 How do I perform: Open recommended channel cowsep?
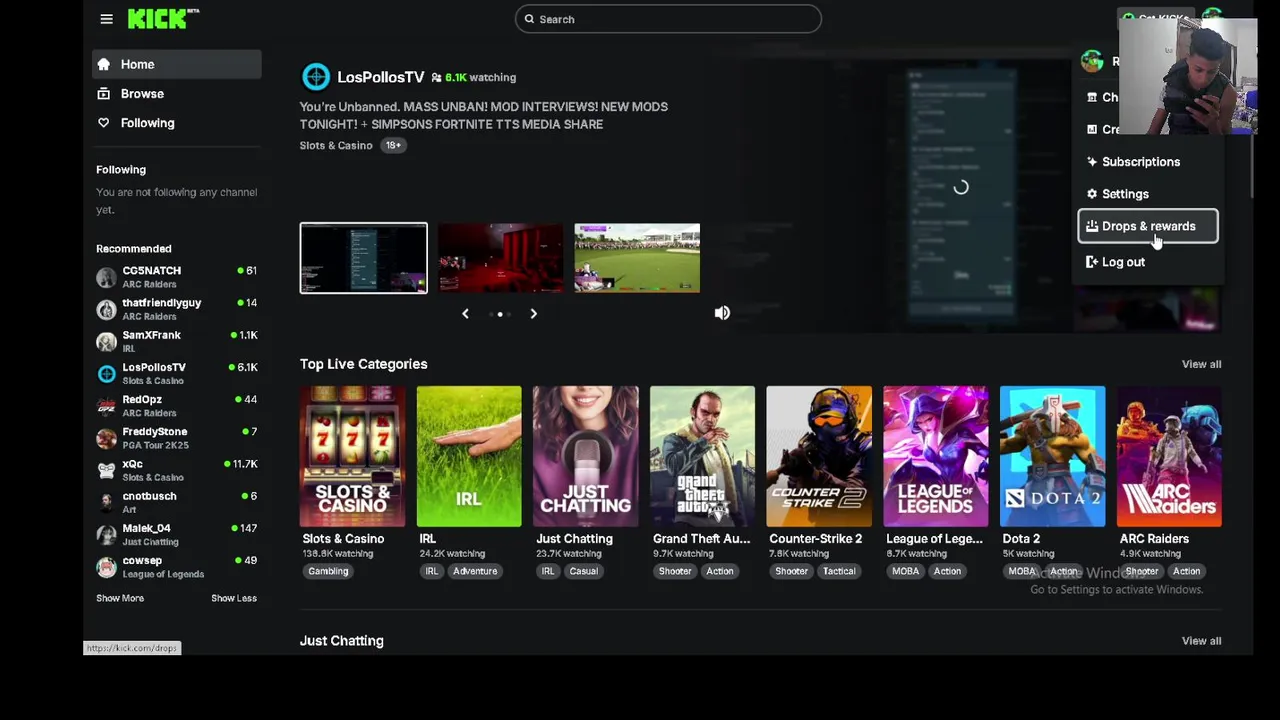coord(177,566)
